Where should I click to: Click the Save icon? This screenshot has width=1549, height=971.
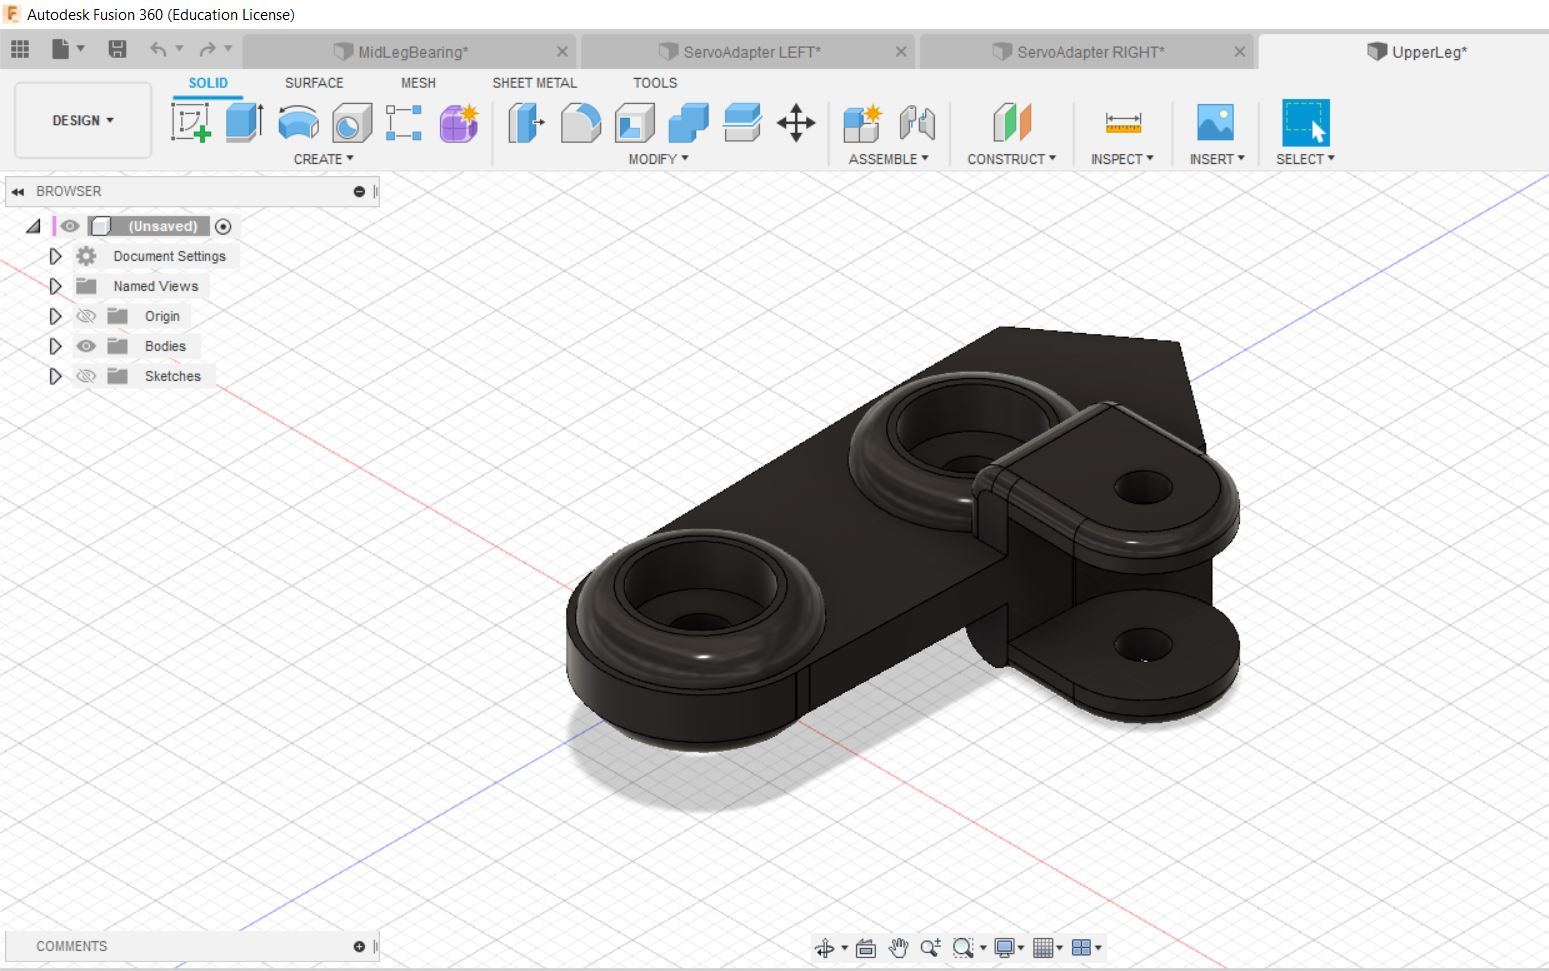coord(117,49)
